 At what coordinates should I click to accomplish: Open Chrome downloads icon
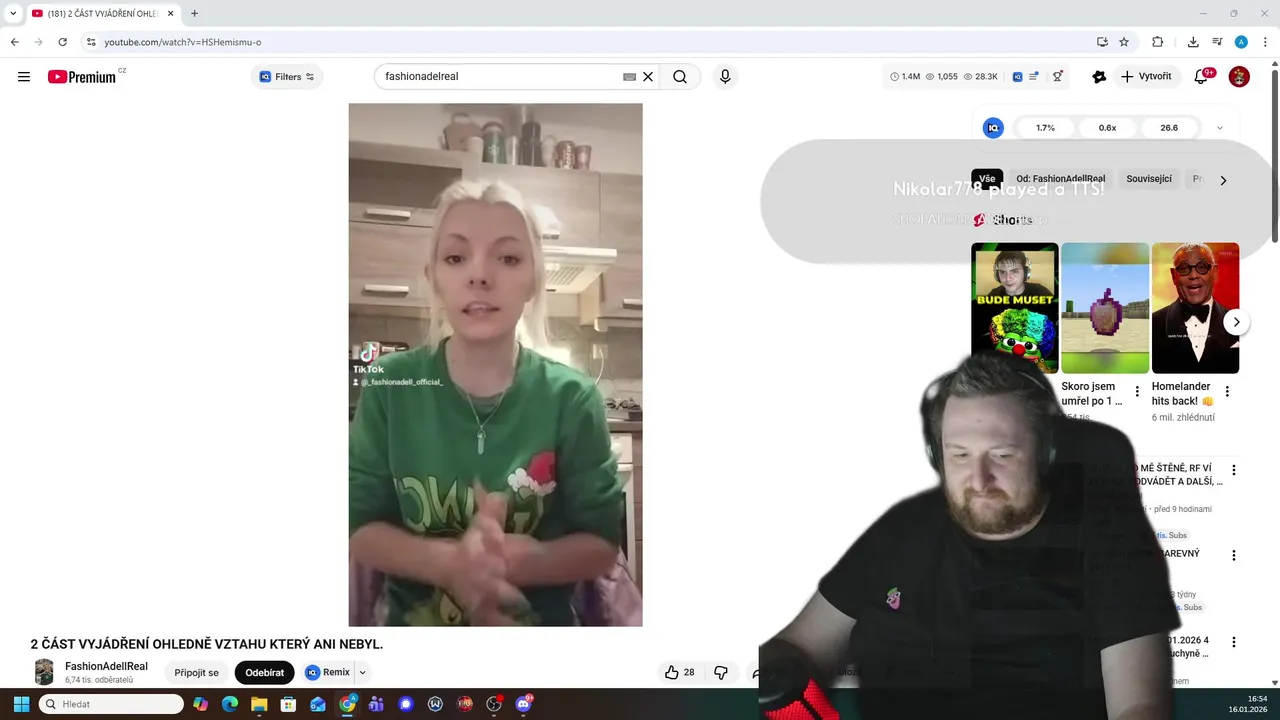pyautogui.click(x=1193, y=42)
